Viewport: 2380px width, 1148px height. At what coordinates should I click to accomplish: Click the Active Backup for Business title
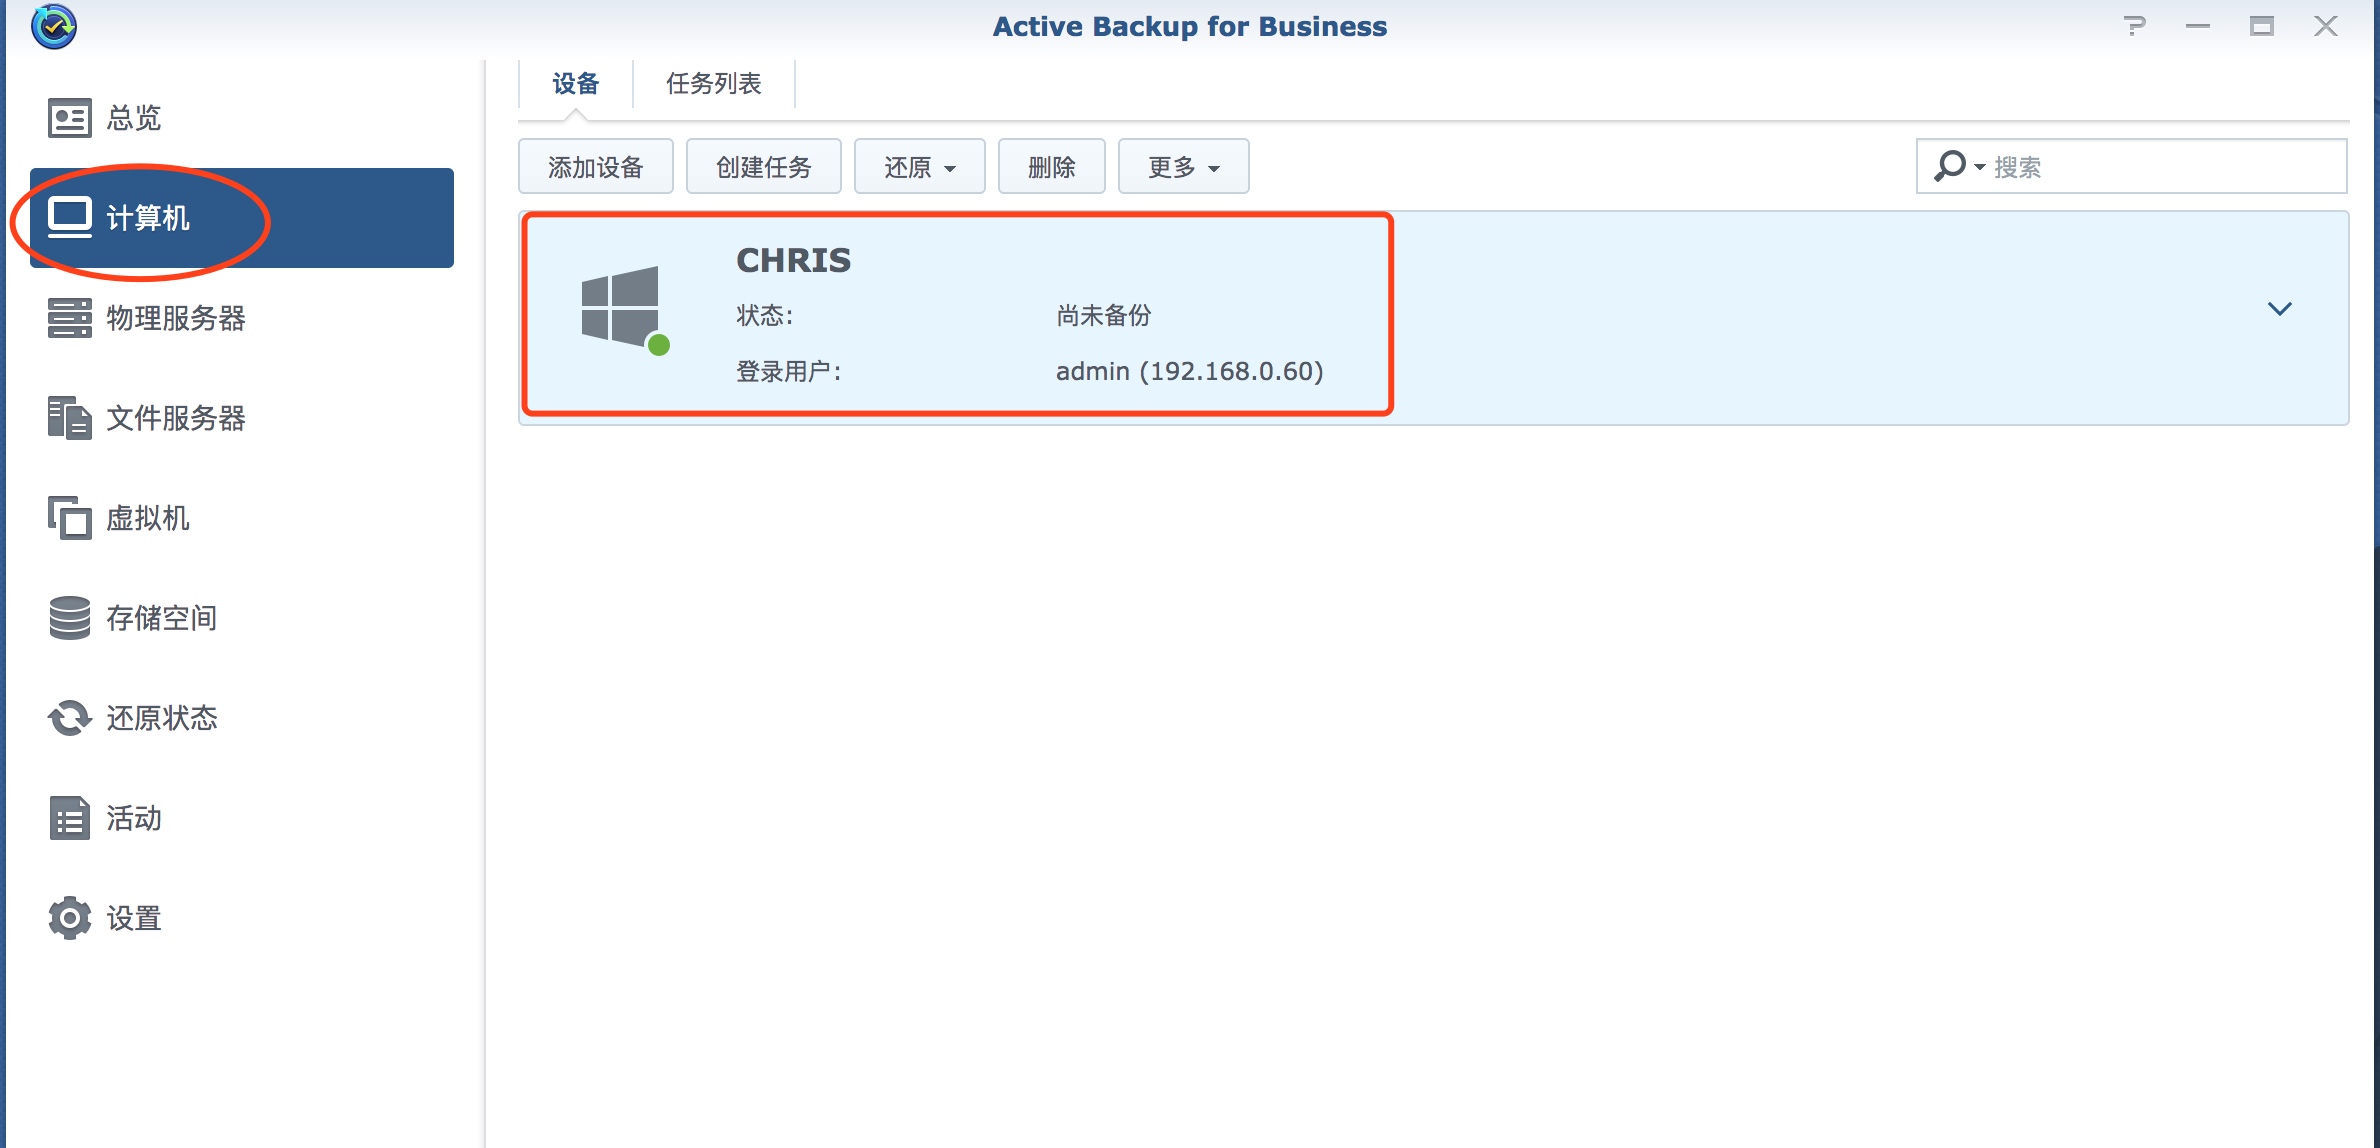click(1190, 26)
